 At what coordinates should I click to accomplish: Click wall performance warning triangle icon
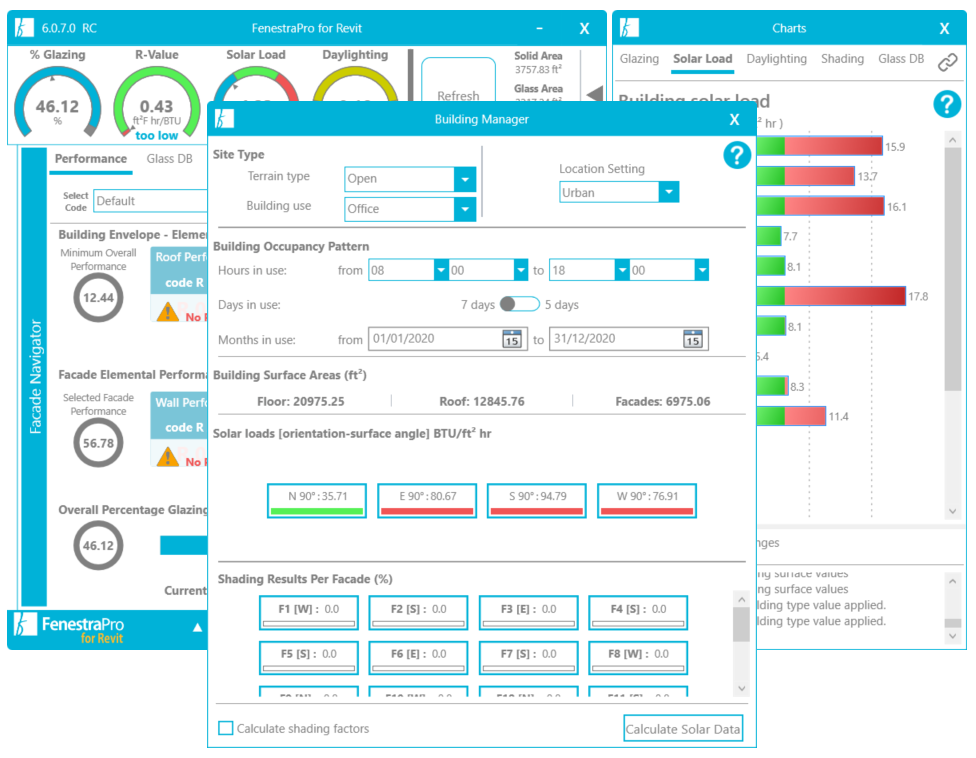[x=168, y=457]
